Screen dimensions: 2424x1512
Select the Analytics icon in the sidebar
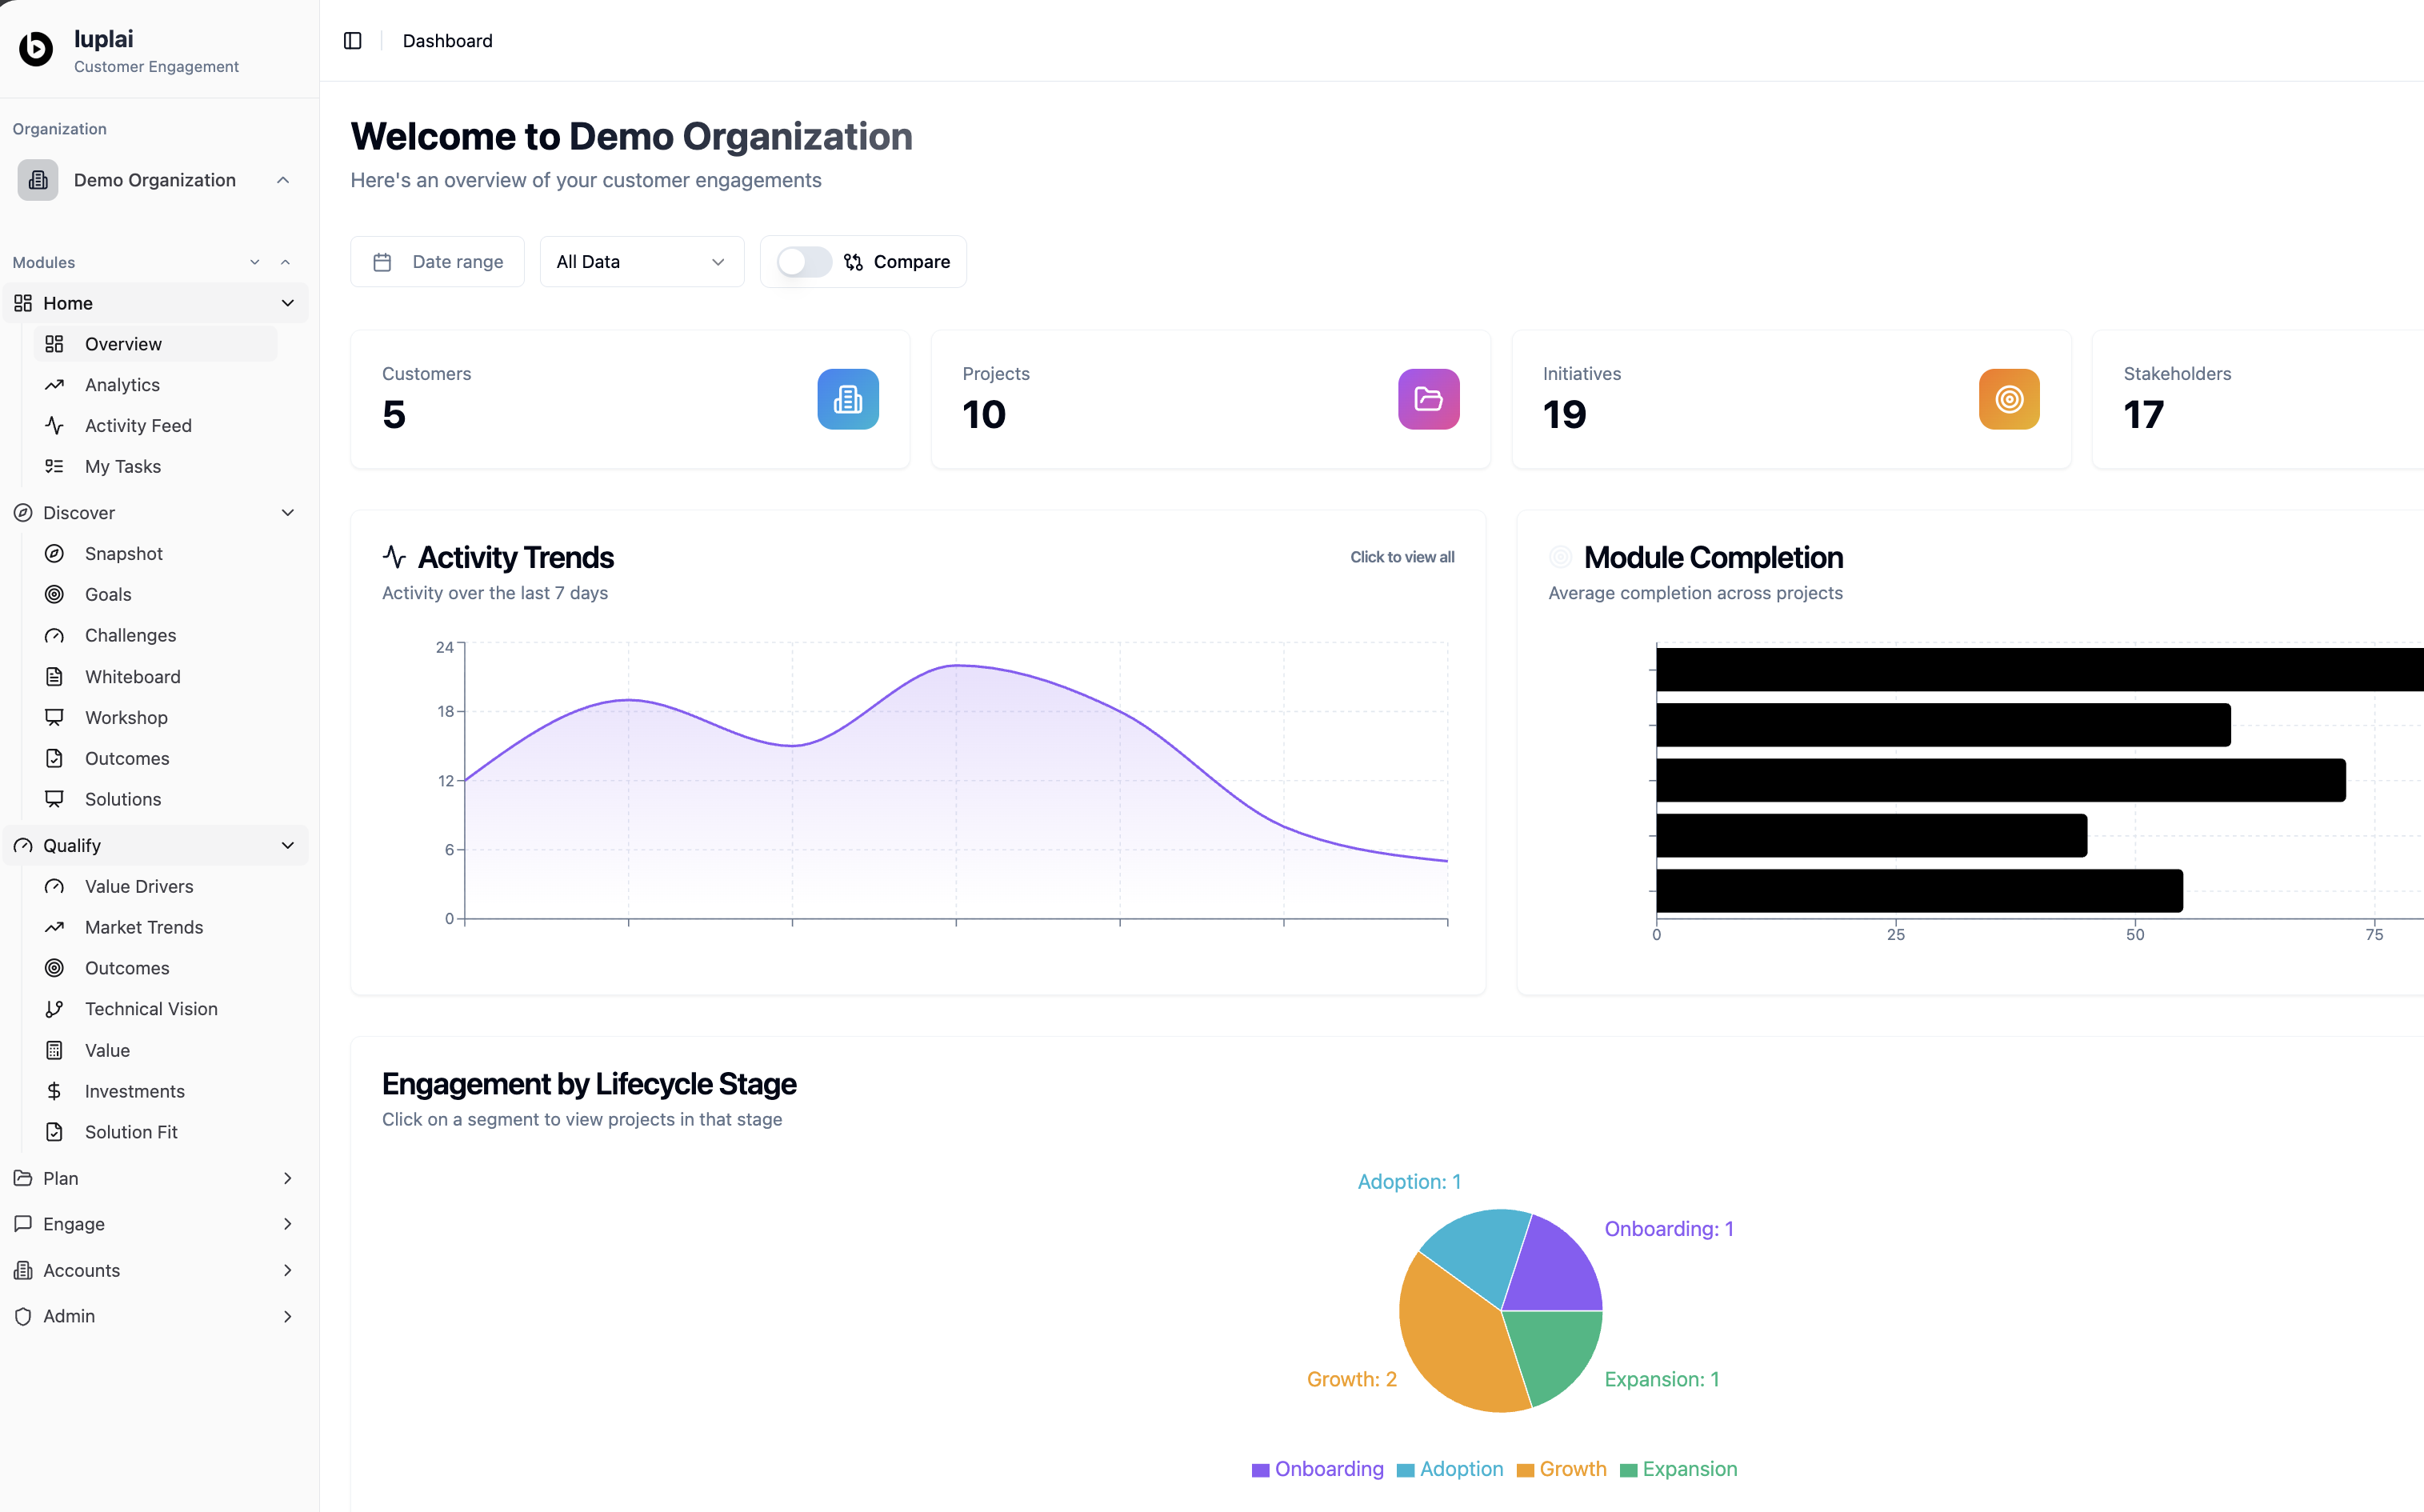click(x=56, y=384)
